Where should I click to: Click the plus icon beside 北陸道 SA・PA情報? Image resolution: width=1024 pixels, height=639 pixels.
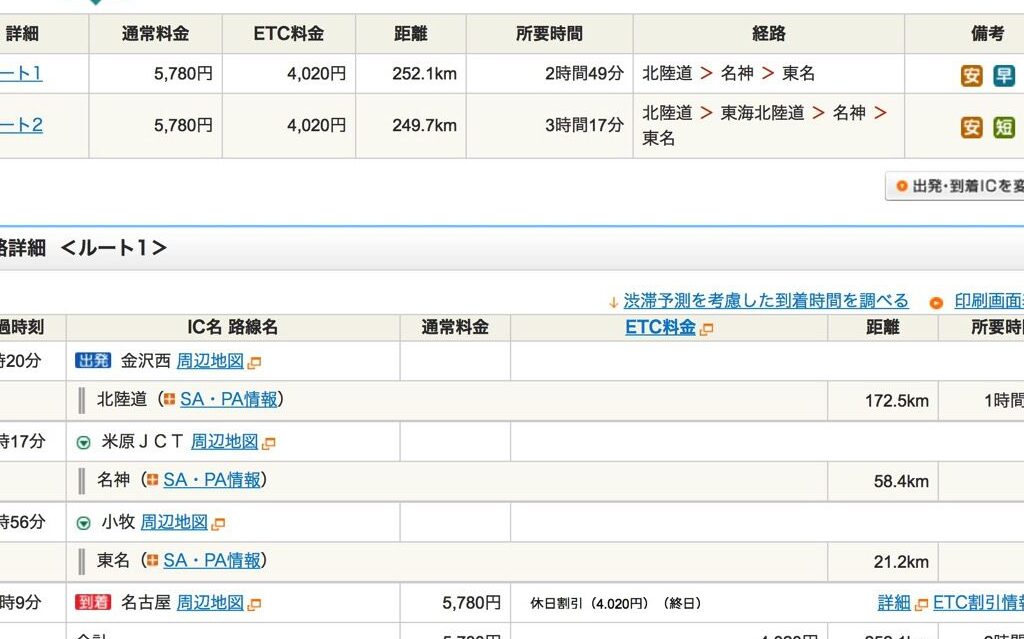(168, 400)
